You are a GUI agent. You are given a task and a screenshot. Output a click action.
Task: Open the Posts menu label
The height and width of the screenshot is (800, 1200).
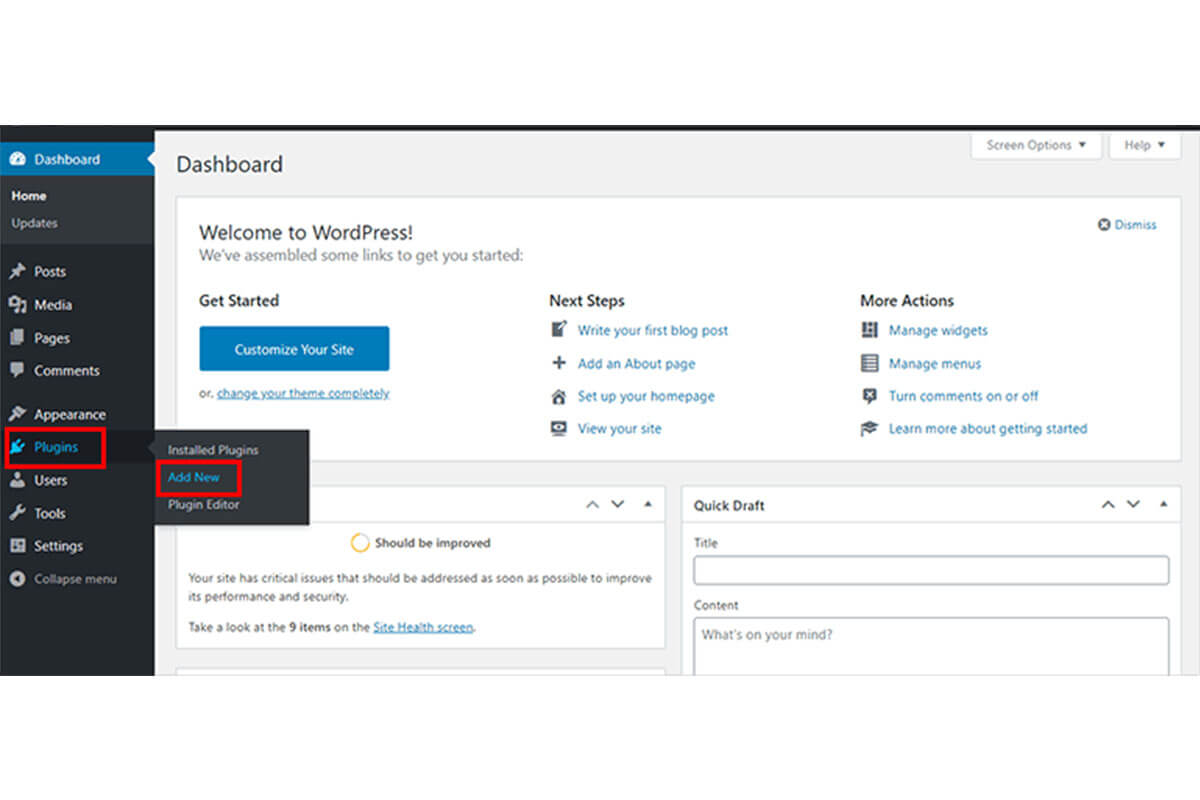click(50, 271)
